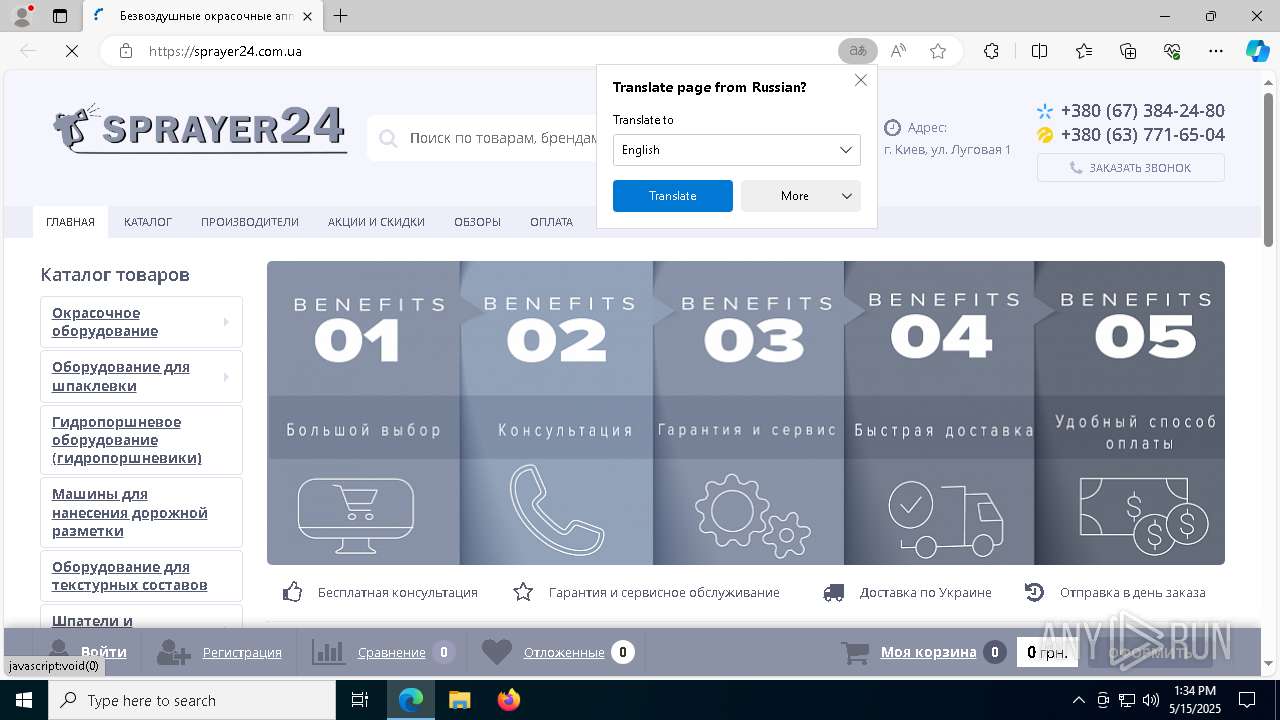This screenshot has height=720, width=1280.
Task: Open Edge profile avatar icon
Action: tap(21, 16)
